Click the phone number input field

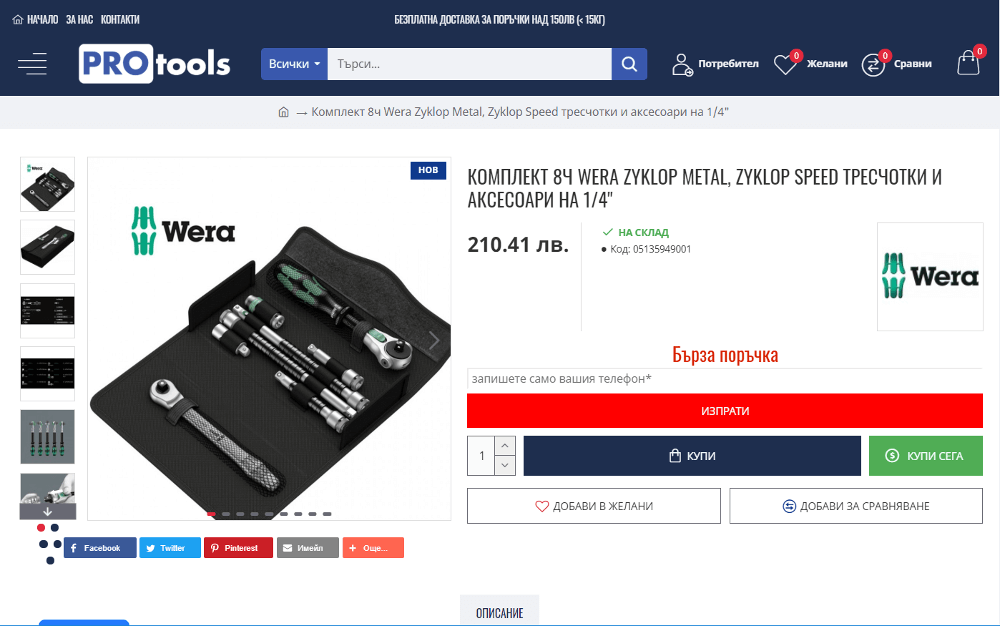click(x=724, y=379)
